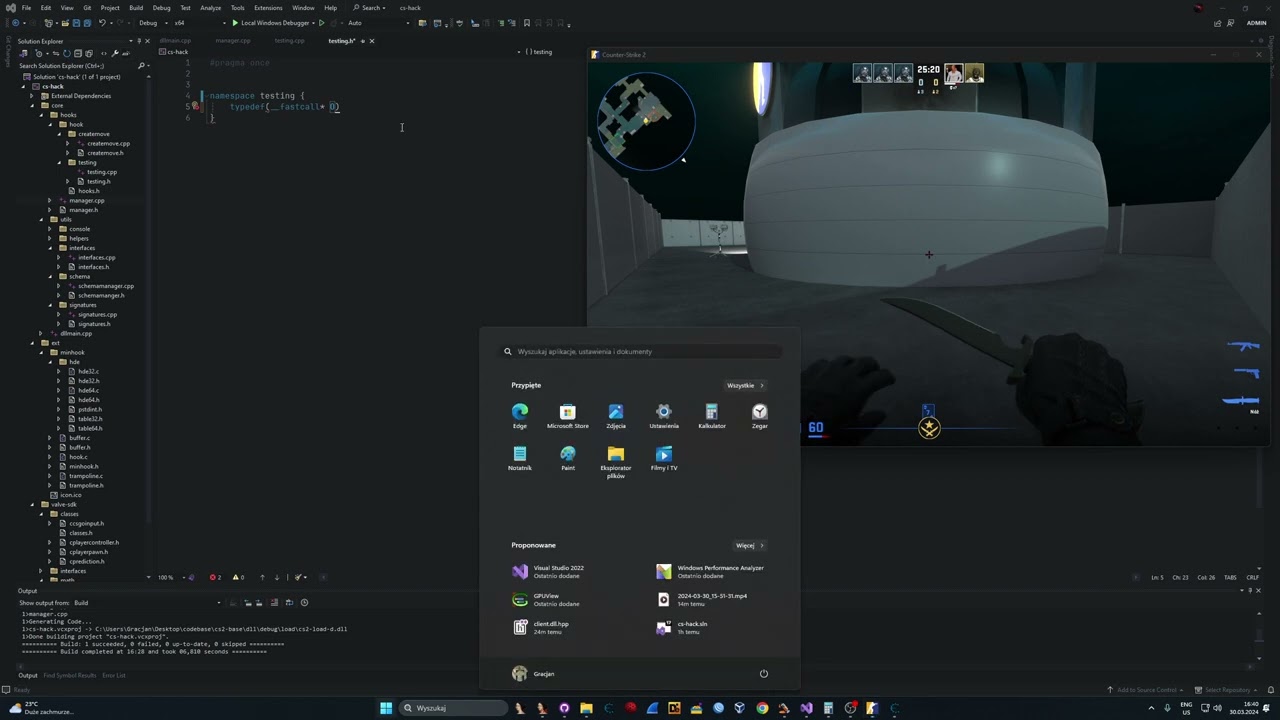This screenshot has height=720, width=1280.
Task: Switch to the manager.cpp tab
Action: pyautogui.click(x=233, y=41)
